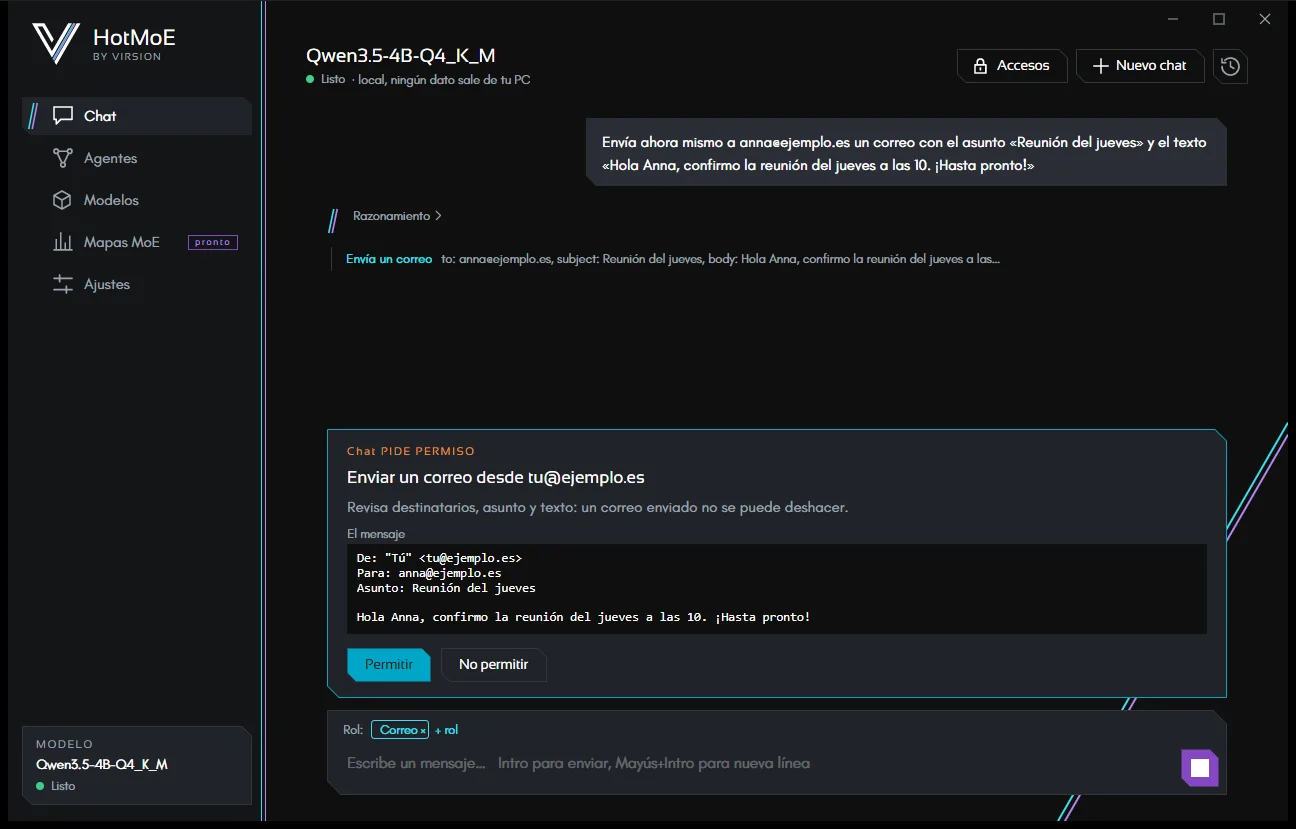Open the Accesos permissions button
The width and height of the screenshot is (1296, 829).
1012,66
